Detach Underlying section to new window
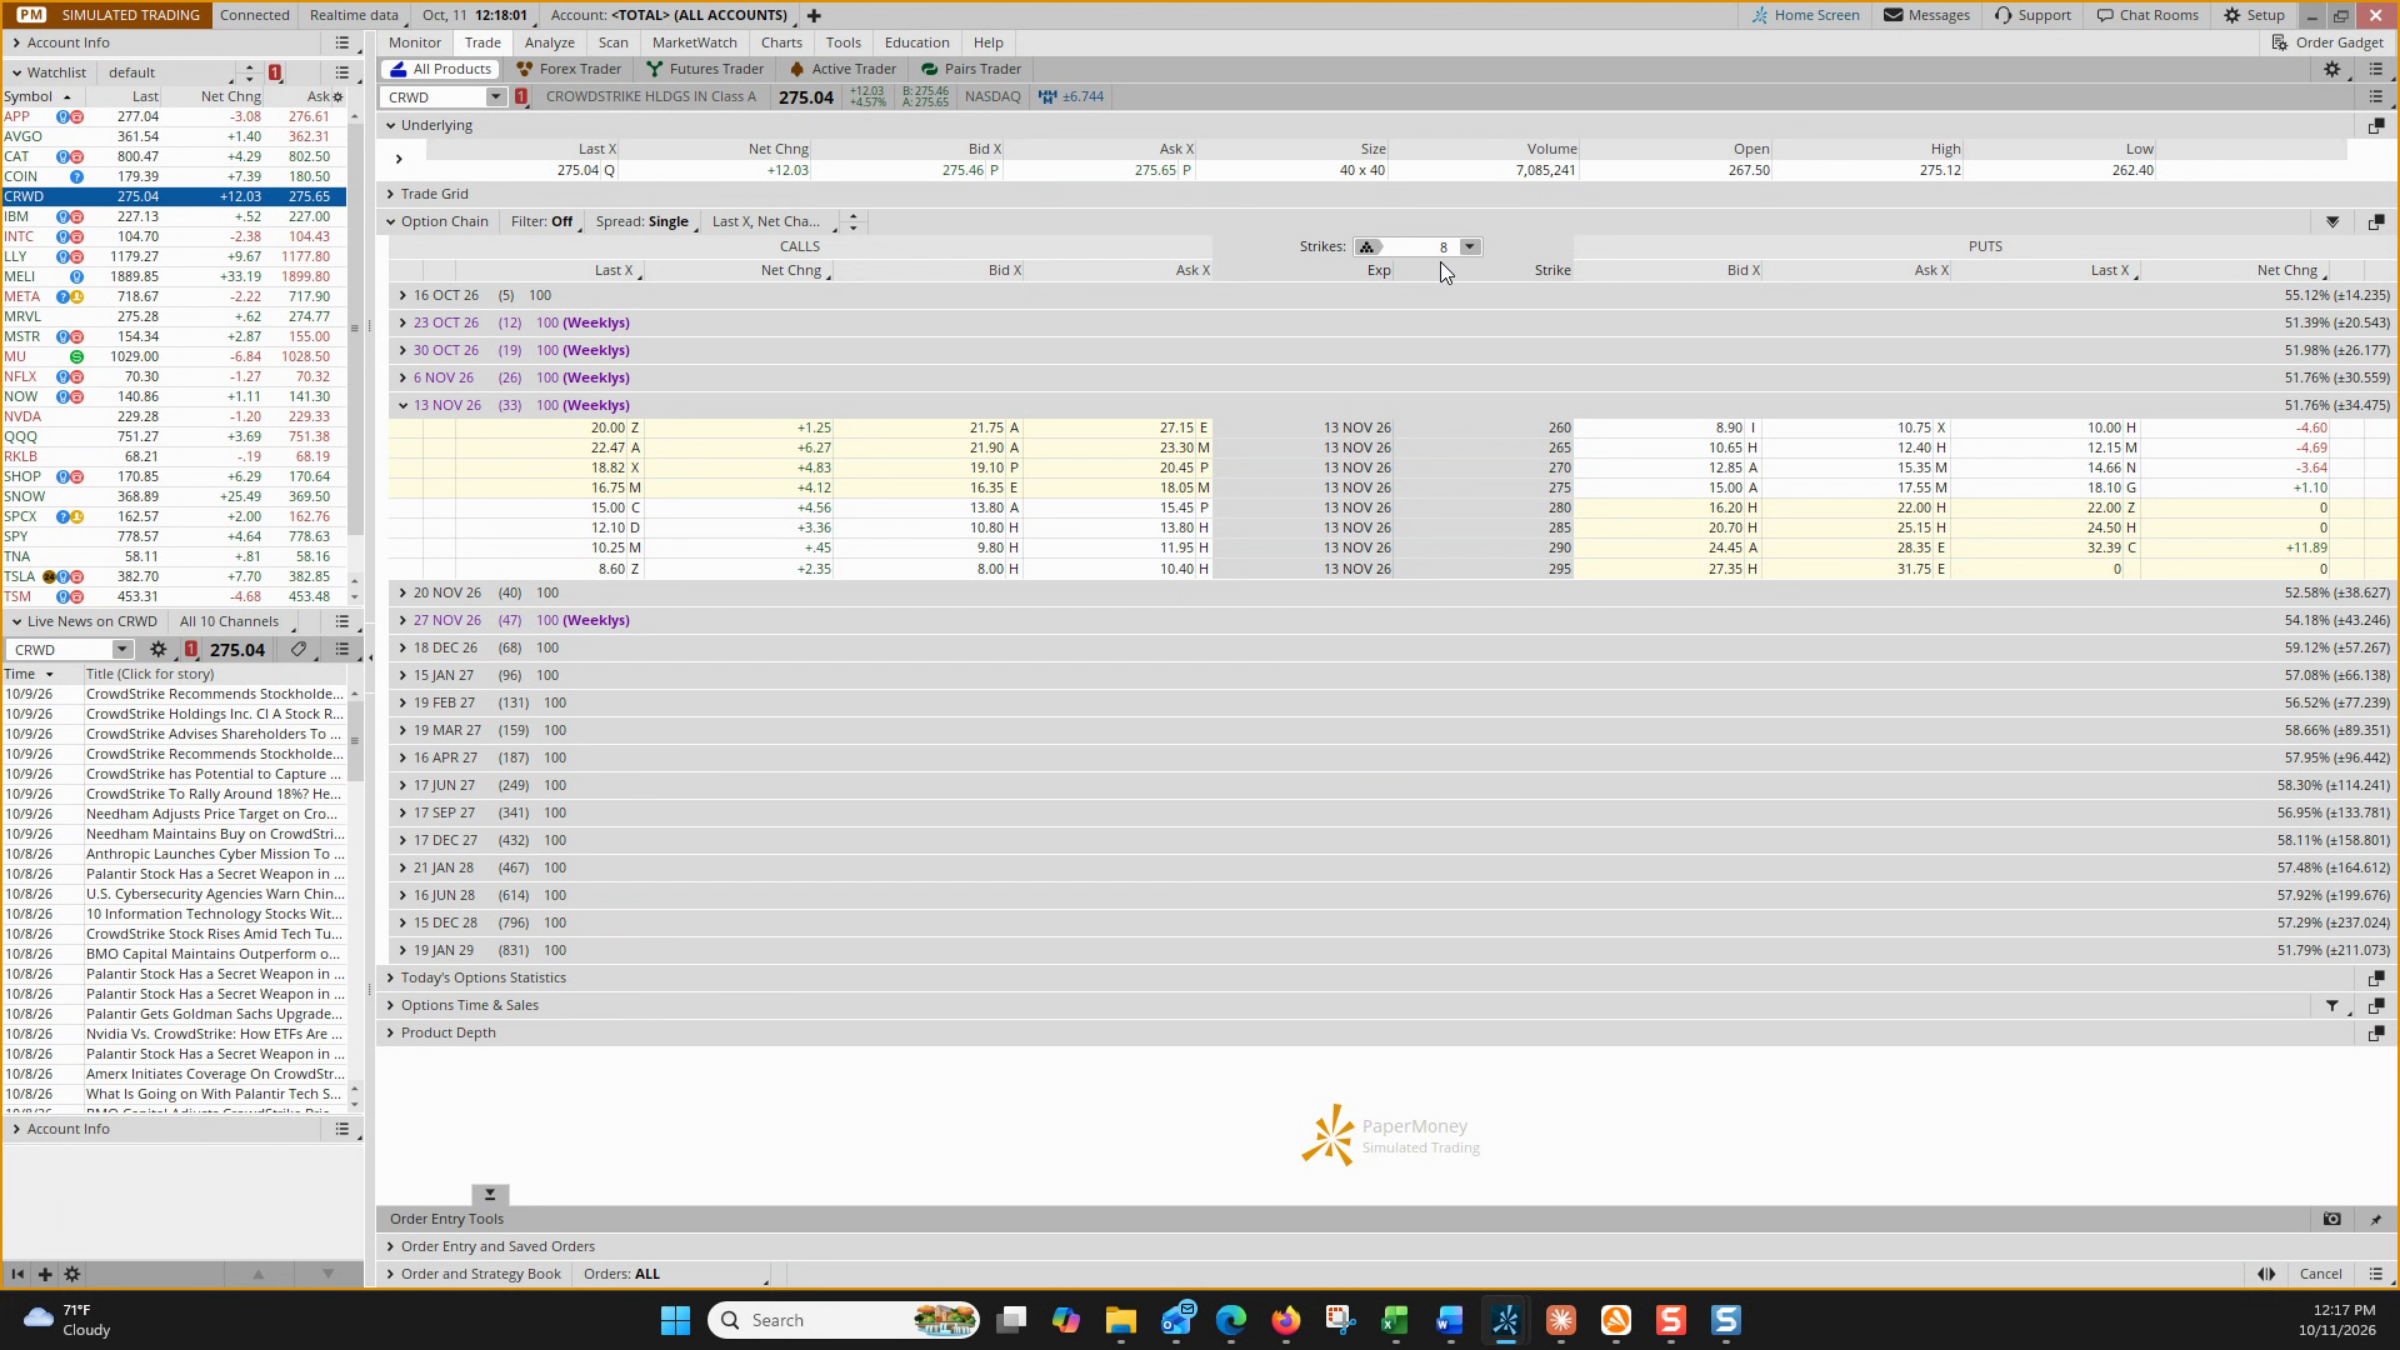Screen dimensions: 2400x1350 [2376, 125]
